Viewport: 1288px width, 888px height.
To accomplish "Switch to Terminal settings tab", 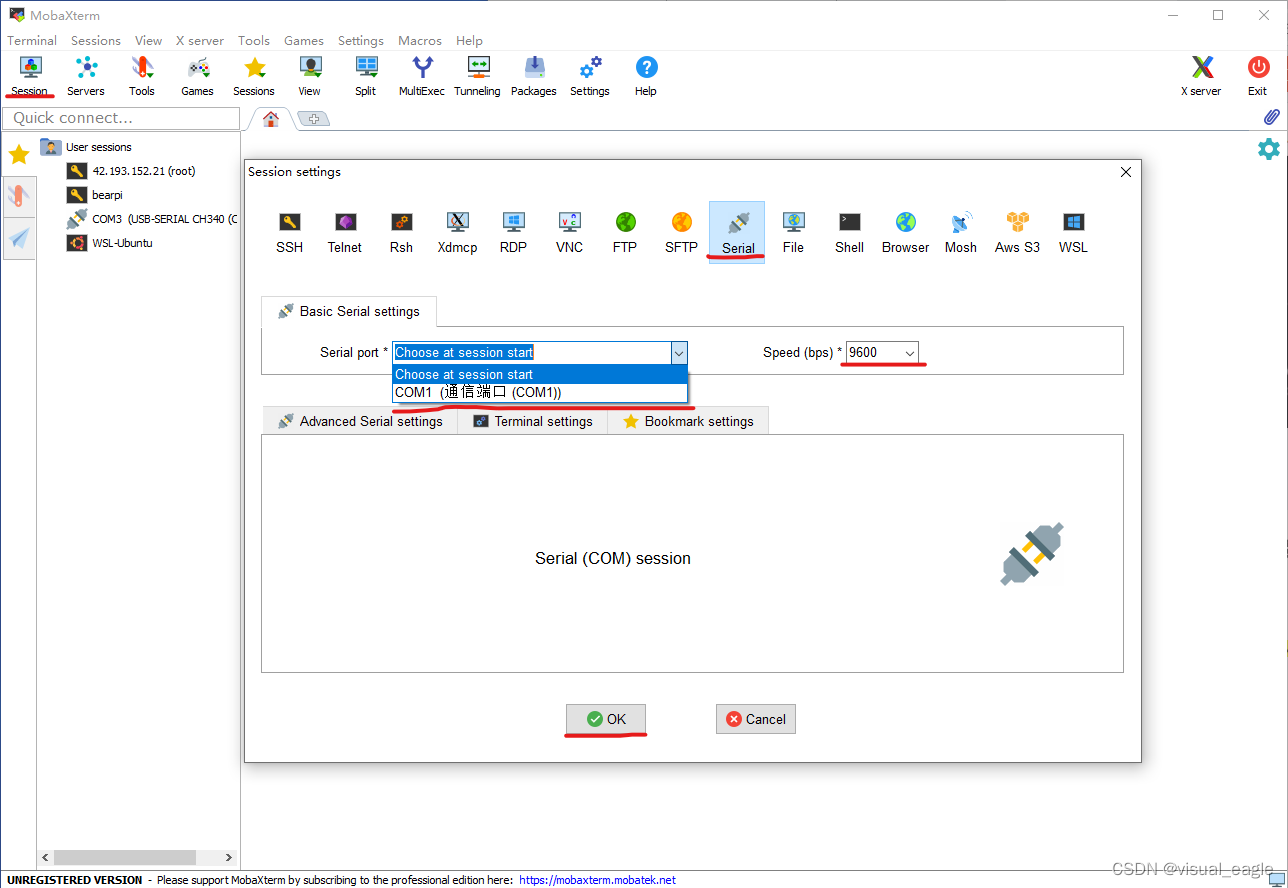I will click(533, 421).
